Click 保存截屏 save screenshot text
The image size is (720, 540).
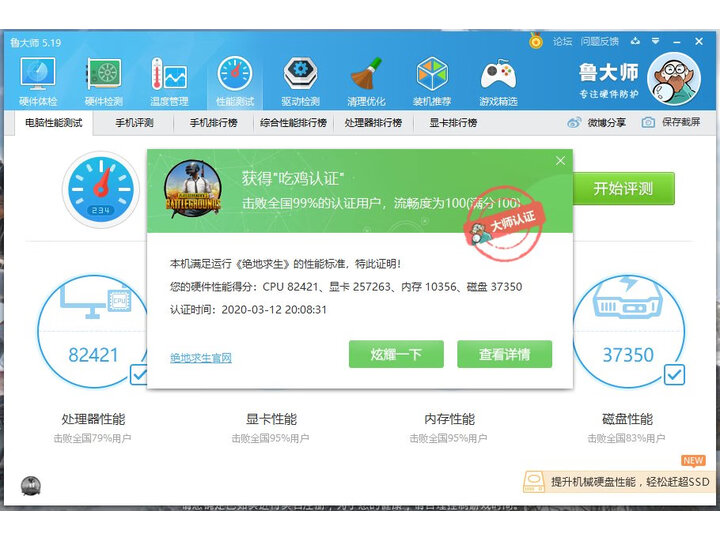[x=681, y=122]
